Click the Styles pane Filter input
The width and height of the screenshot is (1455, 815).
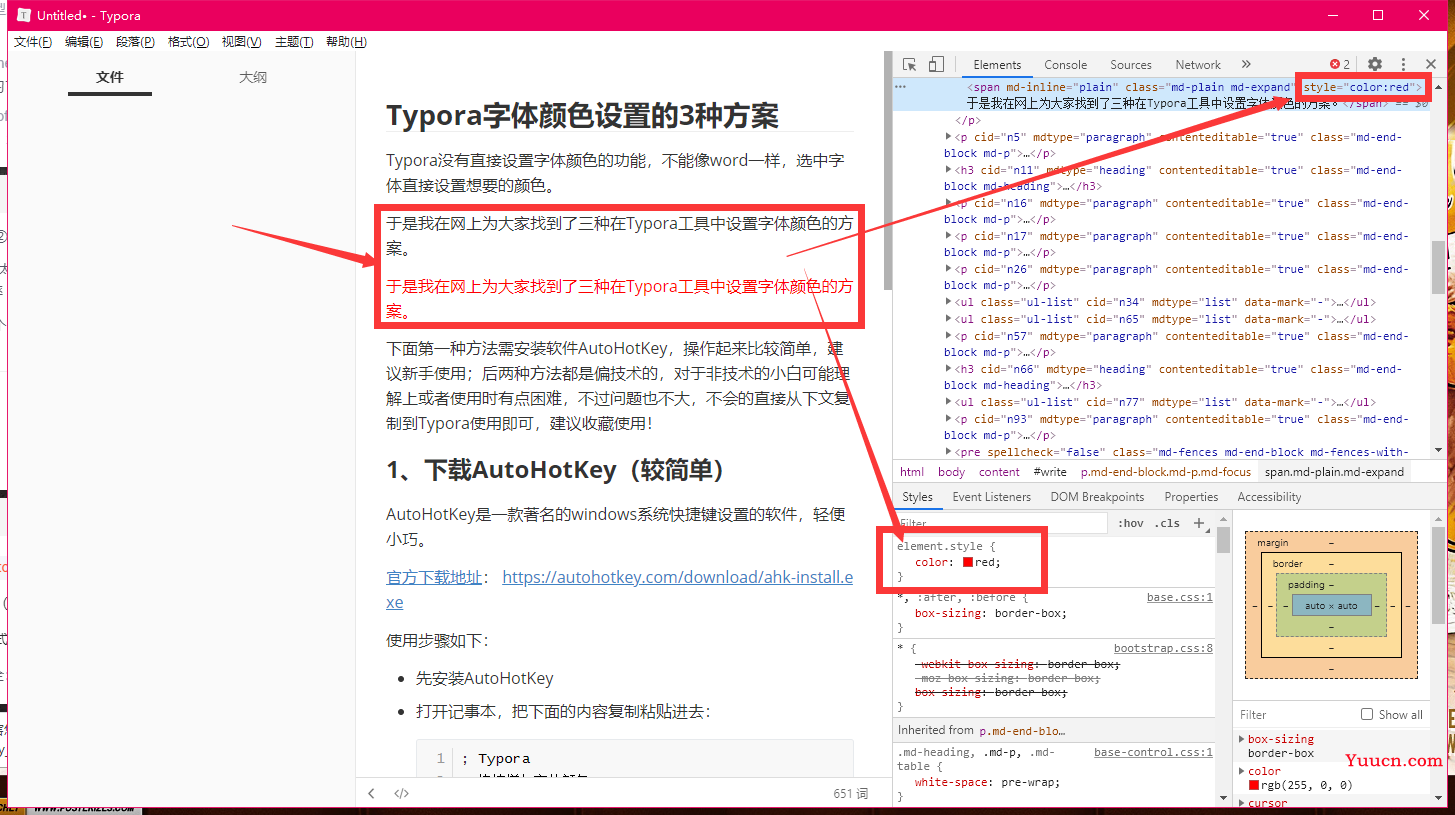click(x=1003, y=523)
